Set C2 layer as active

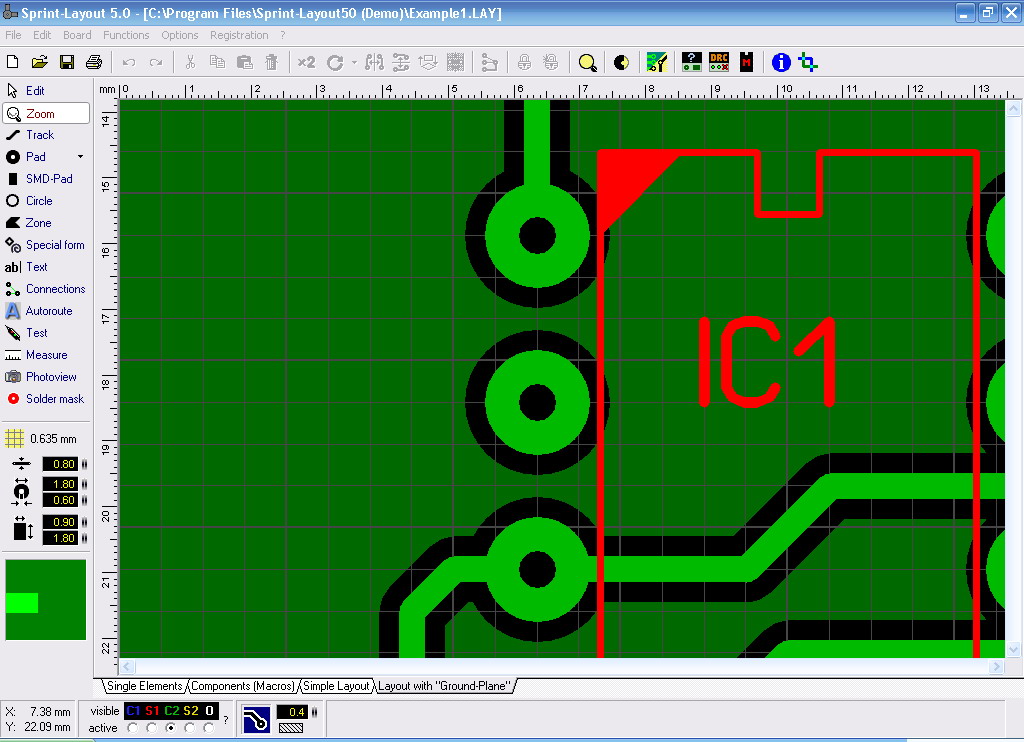[x=170, y=728]
